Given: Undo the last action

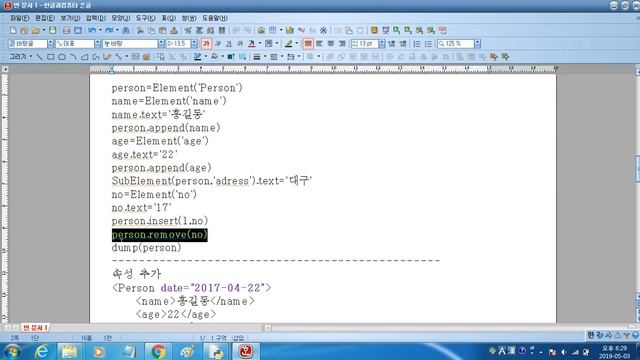Looking at the screenshot, I should [92, 31].
